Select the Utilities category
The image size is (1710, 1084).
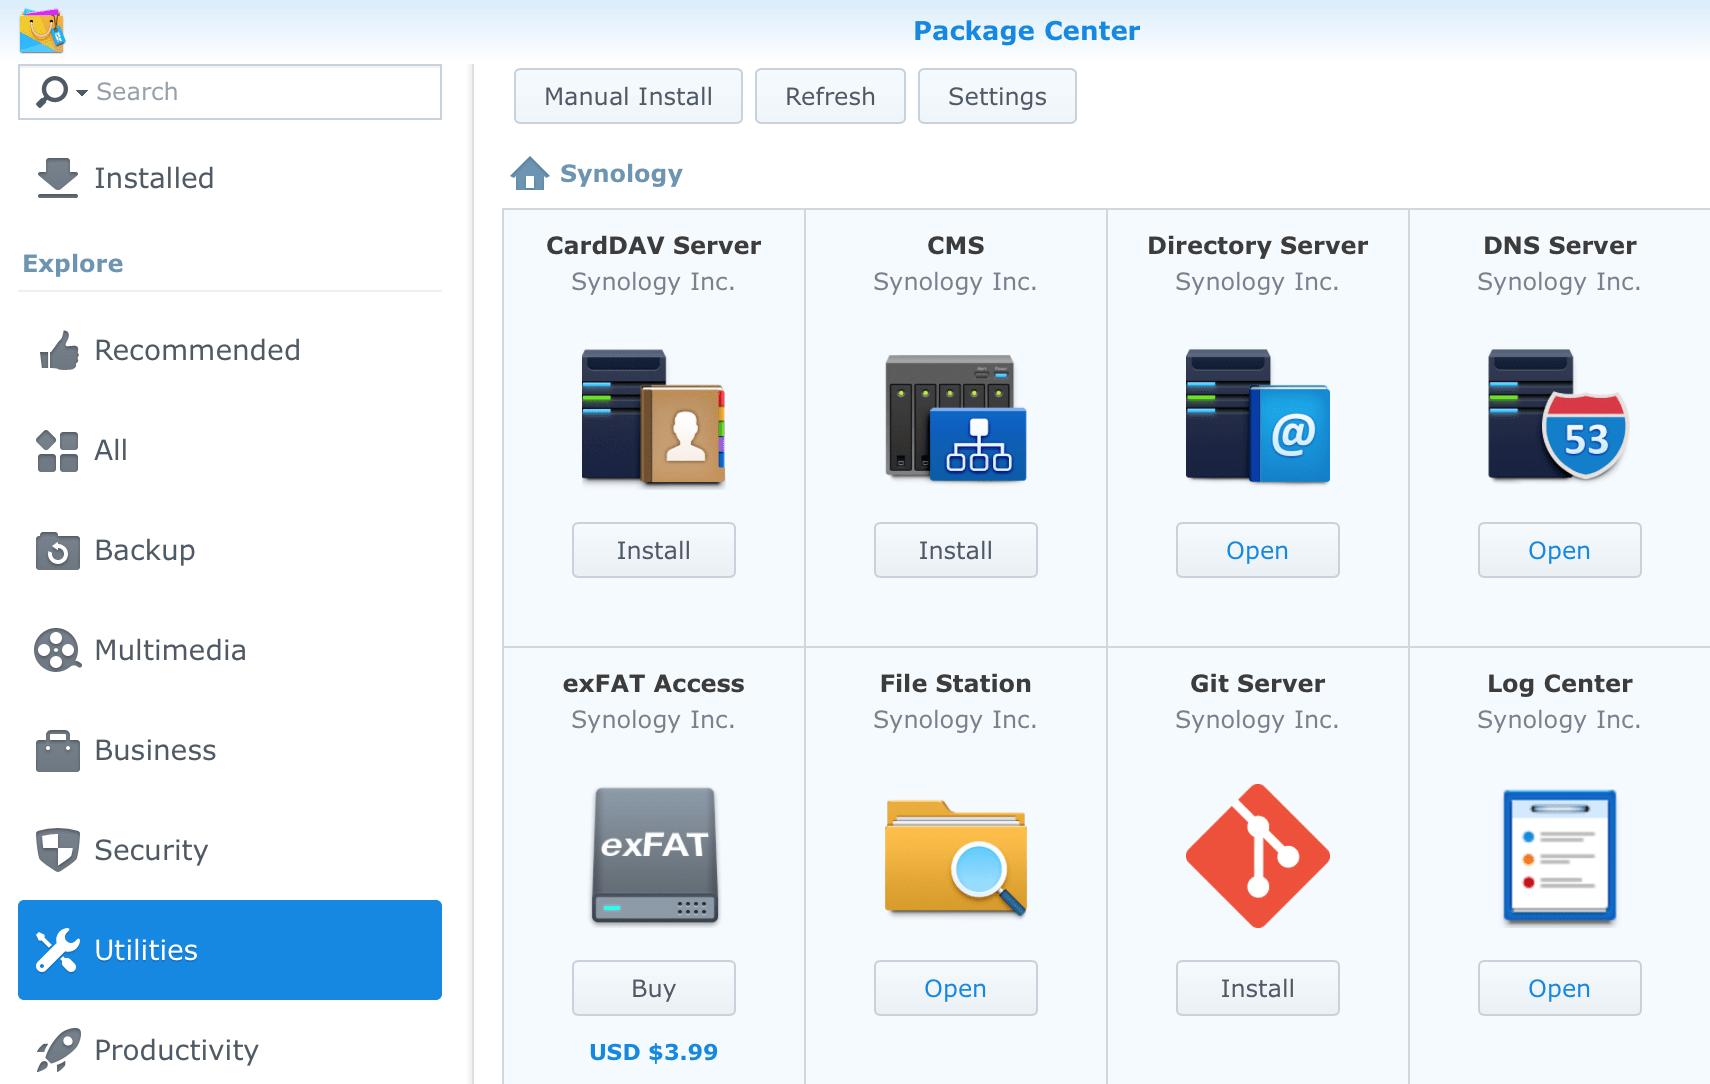coord(230,950)
